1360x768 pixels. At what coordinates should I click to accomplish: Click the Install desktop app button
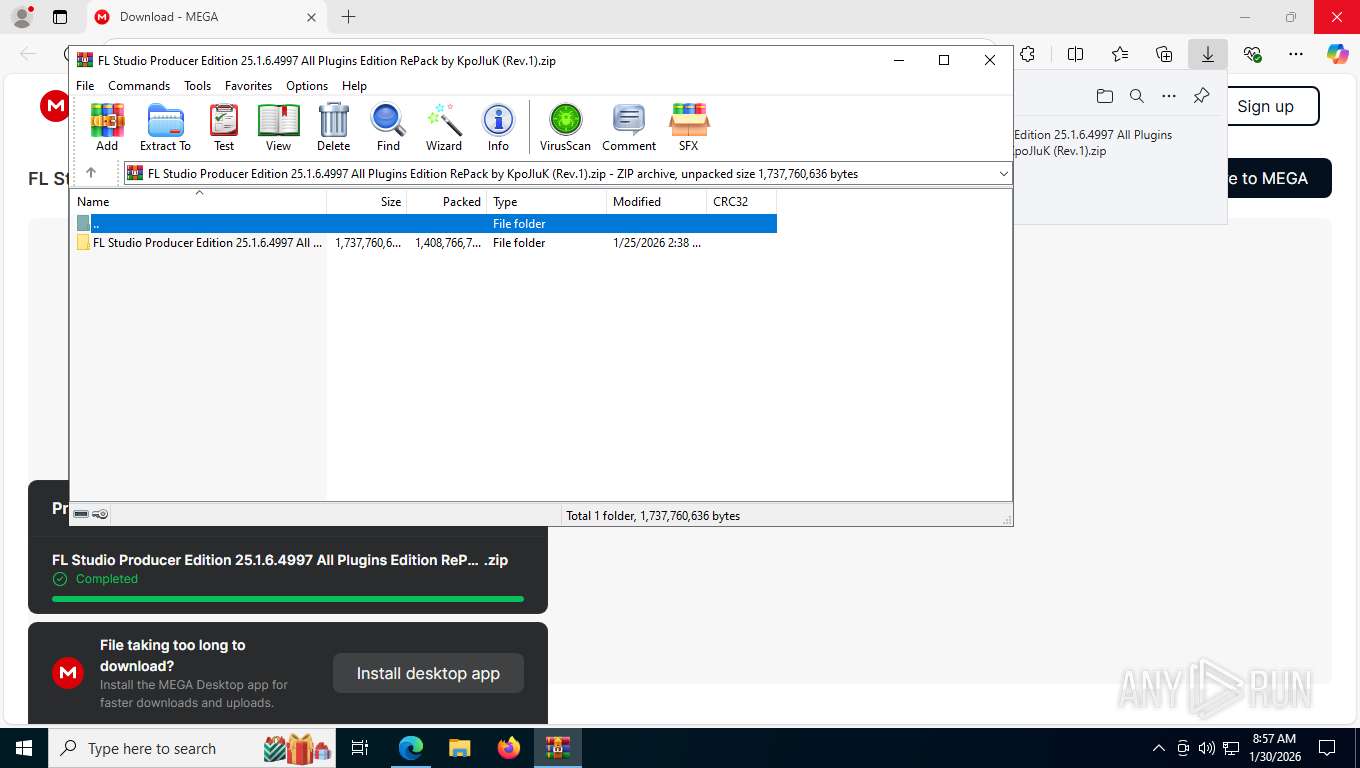[428, 673]
